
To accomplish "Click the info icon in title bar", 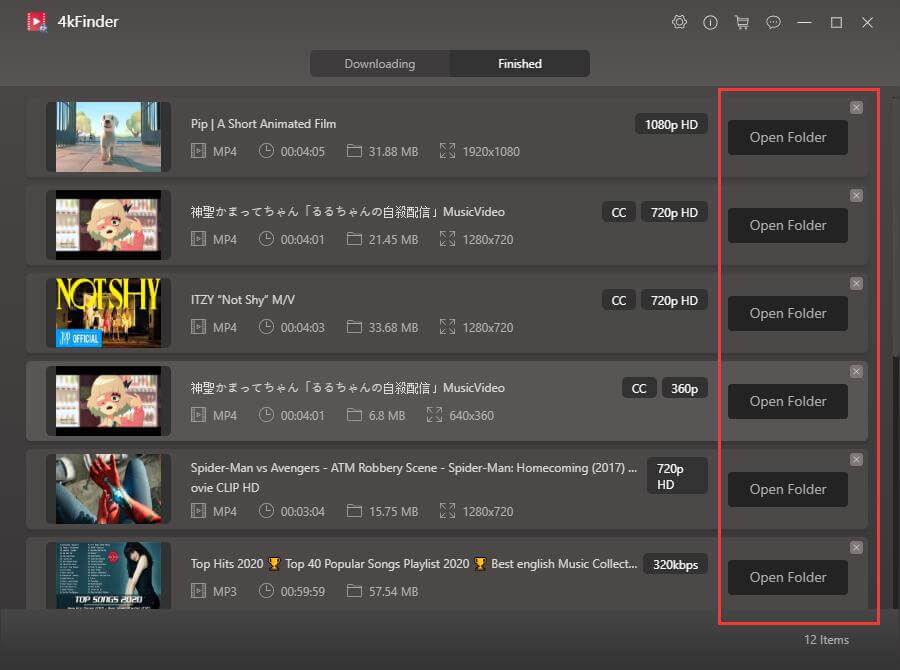I will tap(710, 22).
